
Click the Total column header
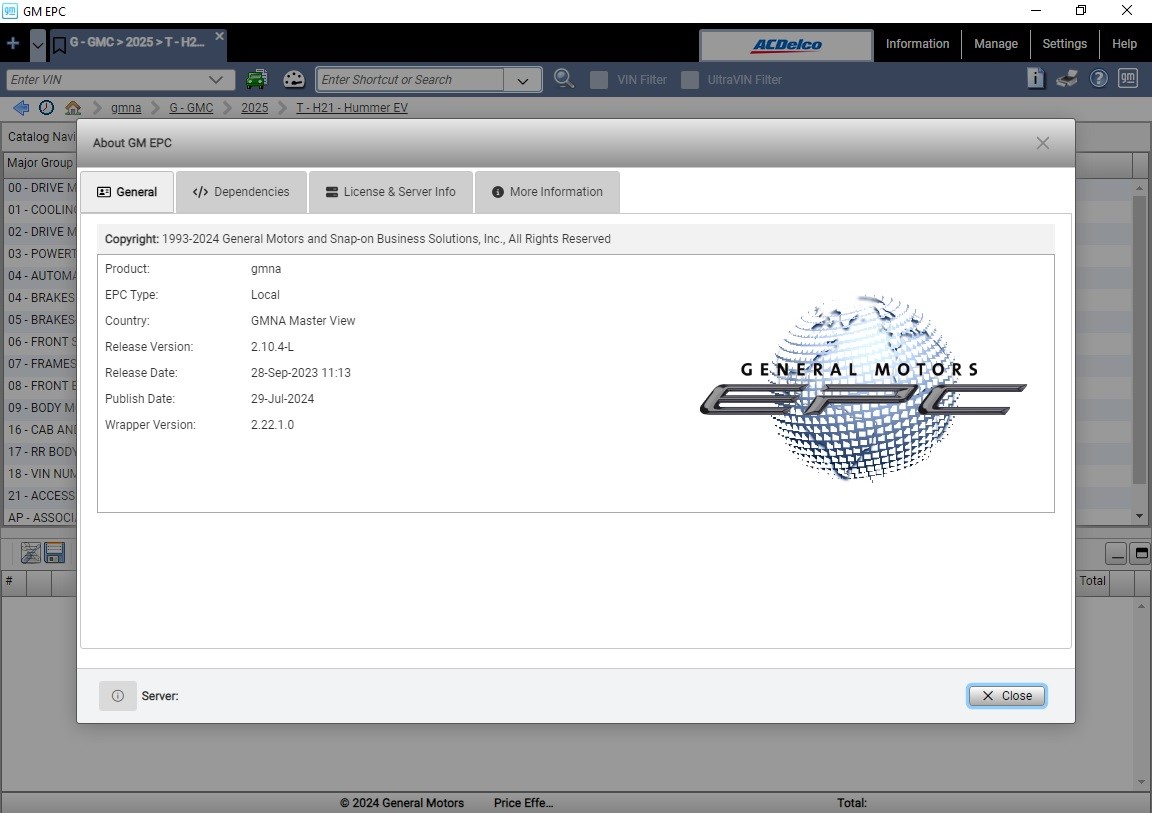coord(1092,581)
